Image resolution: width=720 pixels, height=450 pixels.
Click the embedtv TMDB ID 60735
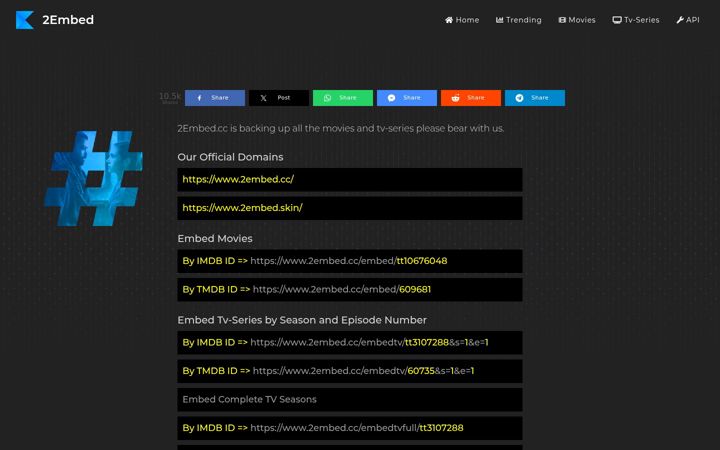click(x=421, y=371)
